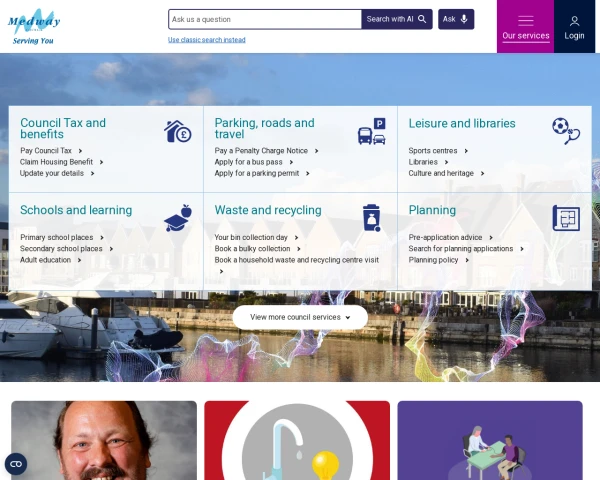Image resolution: width=600 pixels, height=480 pixels.
Task: Select Update your details link
Action: click(52, 173)
